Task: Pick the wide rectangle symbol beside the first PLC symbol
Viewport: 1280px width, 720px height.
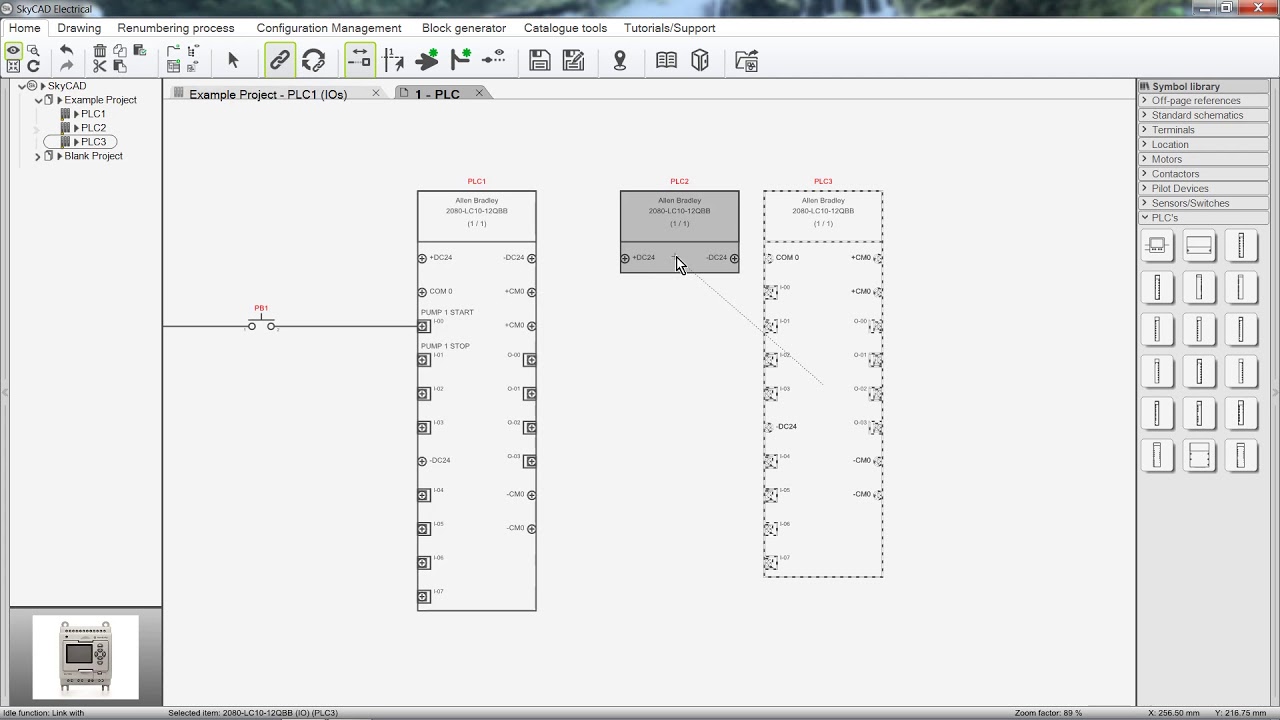Action: [1199, 245]
